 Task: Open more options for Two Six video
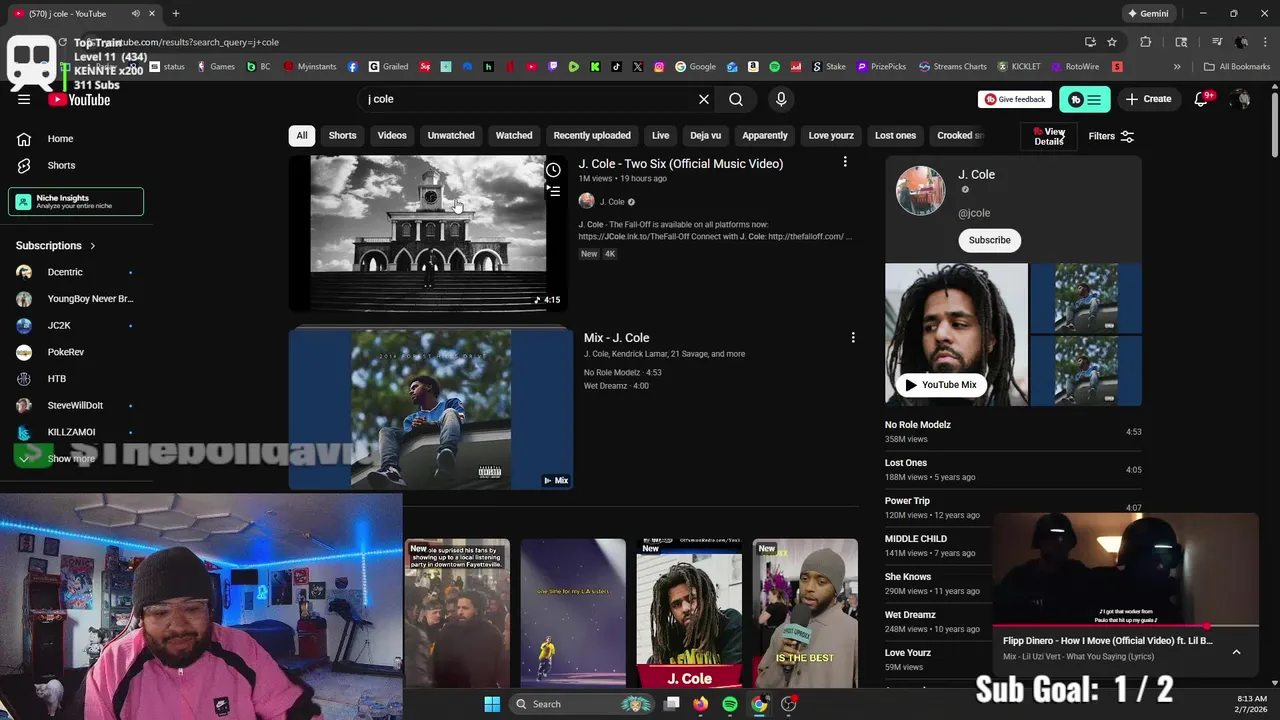pyautogui.click(x=845, y=162)
